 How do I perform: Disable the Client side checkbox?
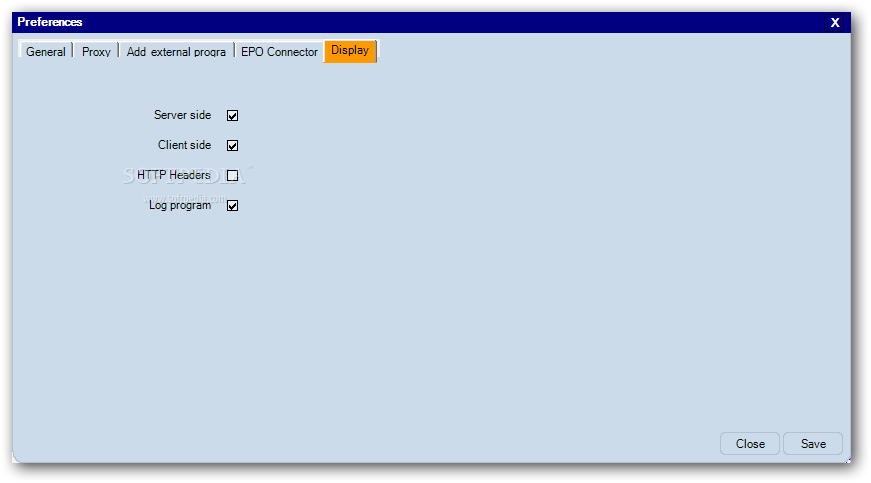(x=232, y=145)
